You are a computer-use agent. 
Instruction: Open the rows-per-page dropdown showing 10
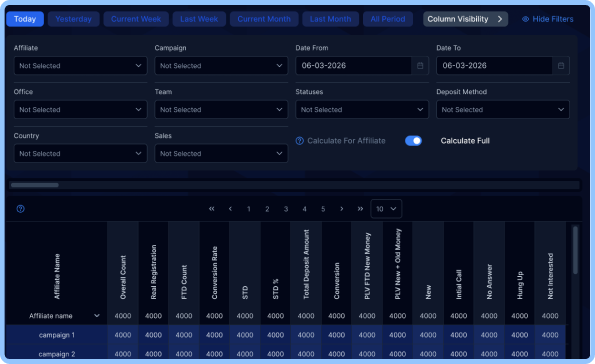[x=386, y=209]
